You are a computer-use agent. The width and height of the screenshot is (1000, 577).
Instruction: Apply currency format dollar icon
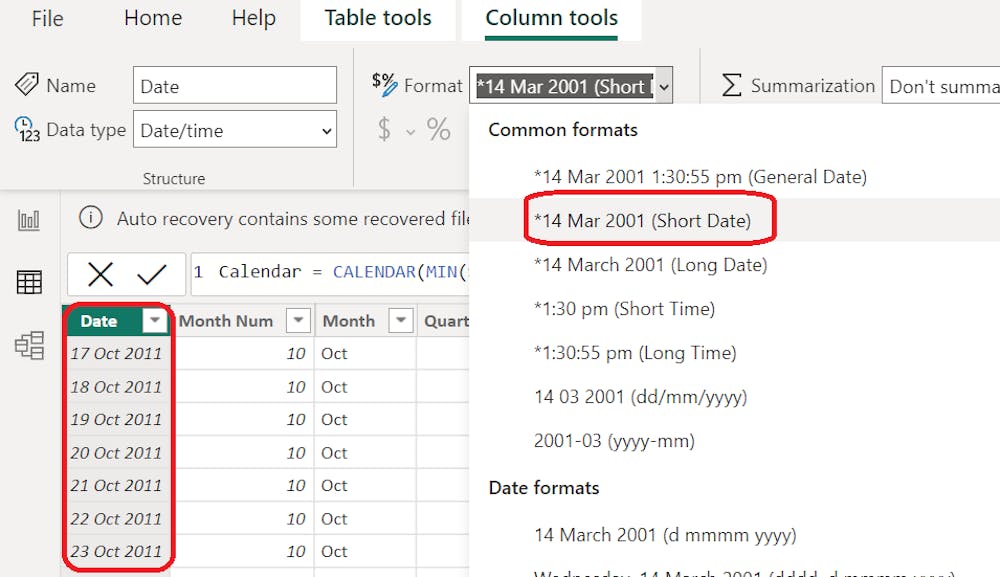[385, 129]
